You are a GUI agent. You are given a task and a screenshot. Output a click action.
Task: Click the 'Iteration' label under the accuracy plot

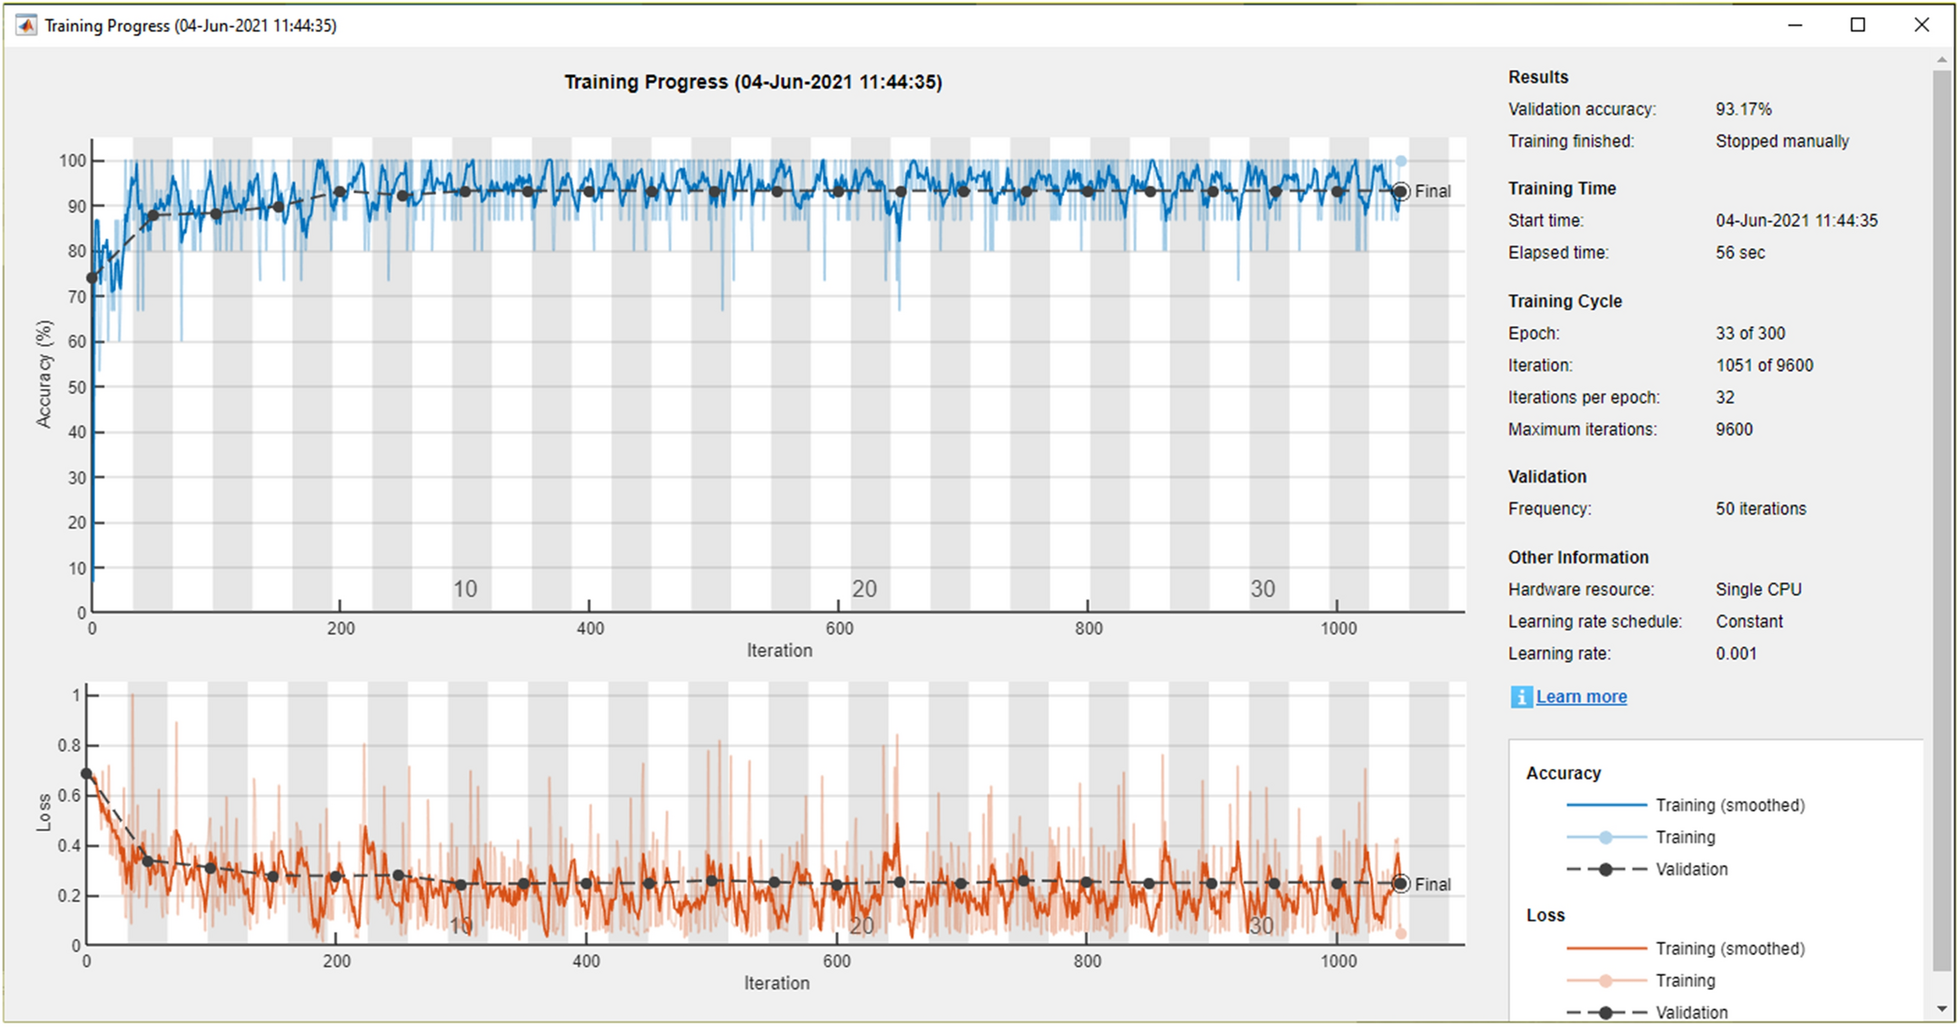click(779, 650)
